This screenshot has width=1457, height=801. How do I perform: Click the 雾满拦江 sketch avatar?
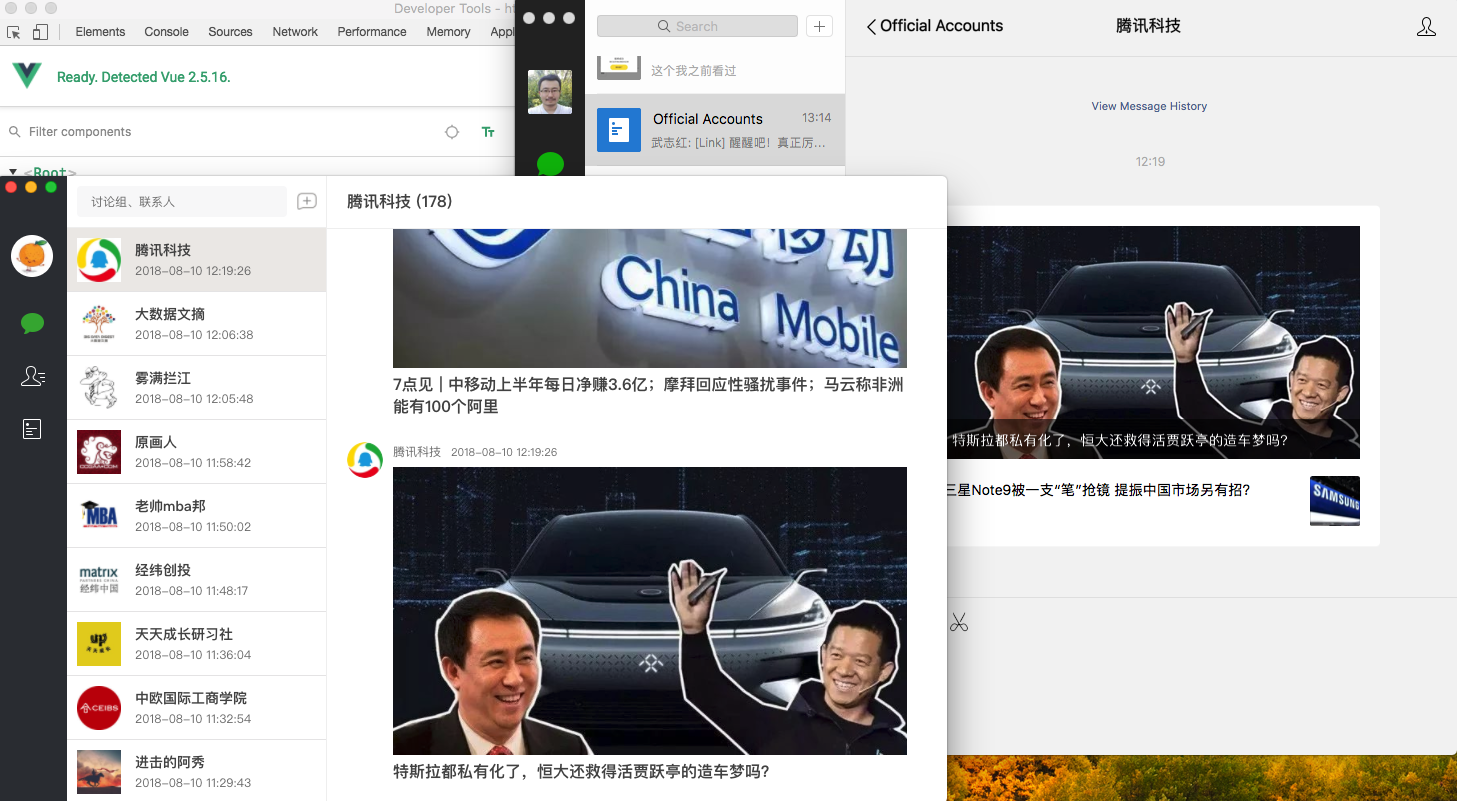(x=99, y=388)
